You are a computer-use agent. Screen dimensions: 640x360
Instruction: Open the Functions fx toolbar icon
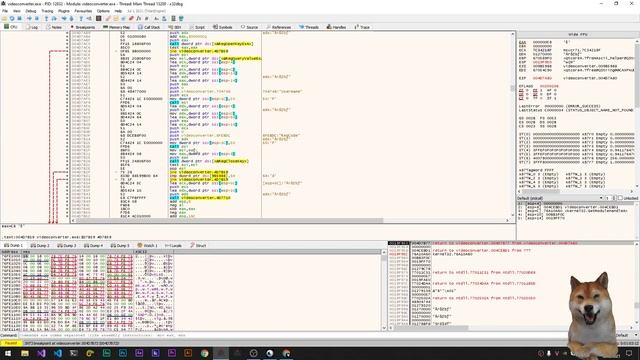(x=139, y=19)
